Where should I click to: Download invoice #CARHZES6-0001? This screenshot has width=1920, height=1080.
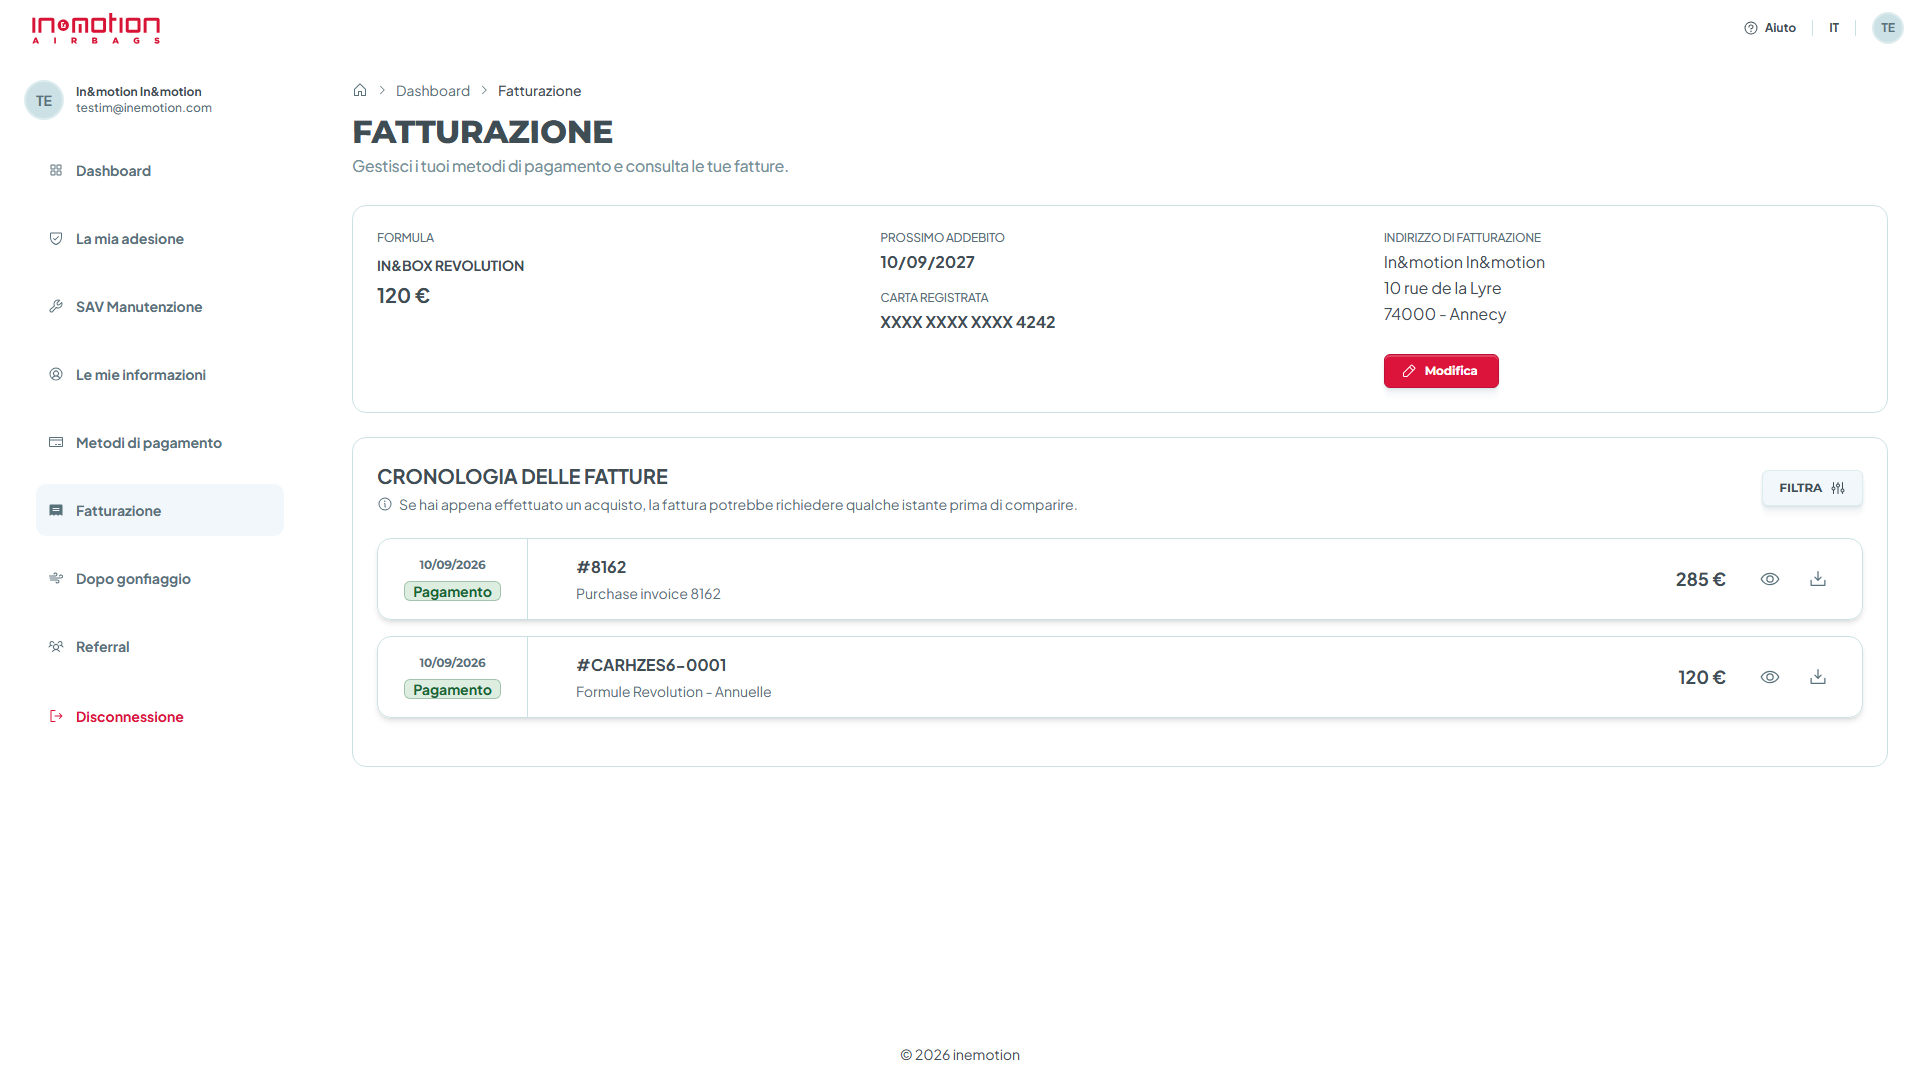(x=1818, y=677)
